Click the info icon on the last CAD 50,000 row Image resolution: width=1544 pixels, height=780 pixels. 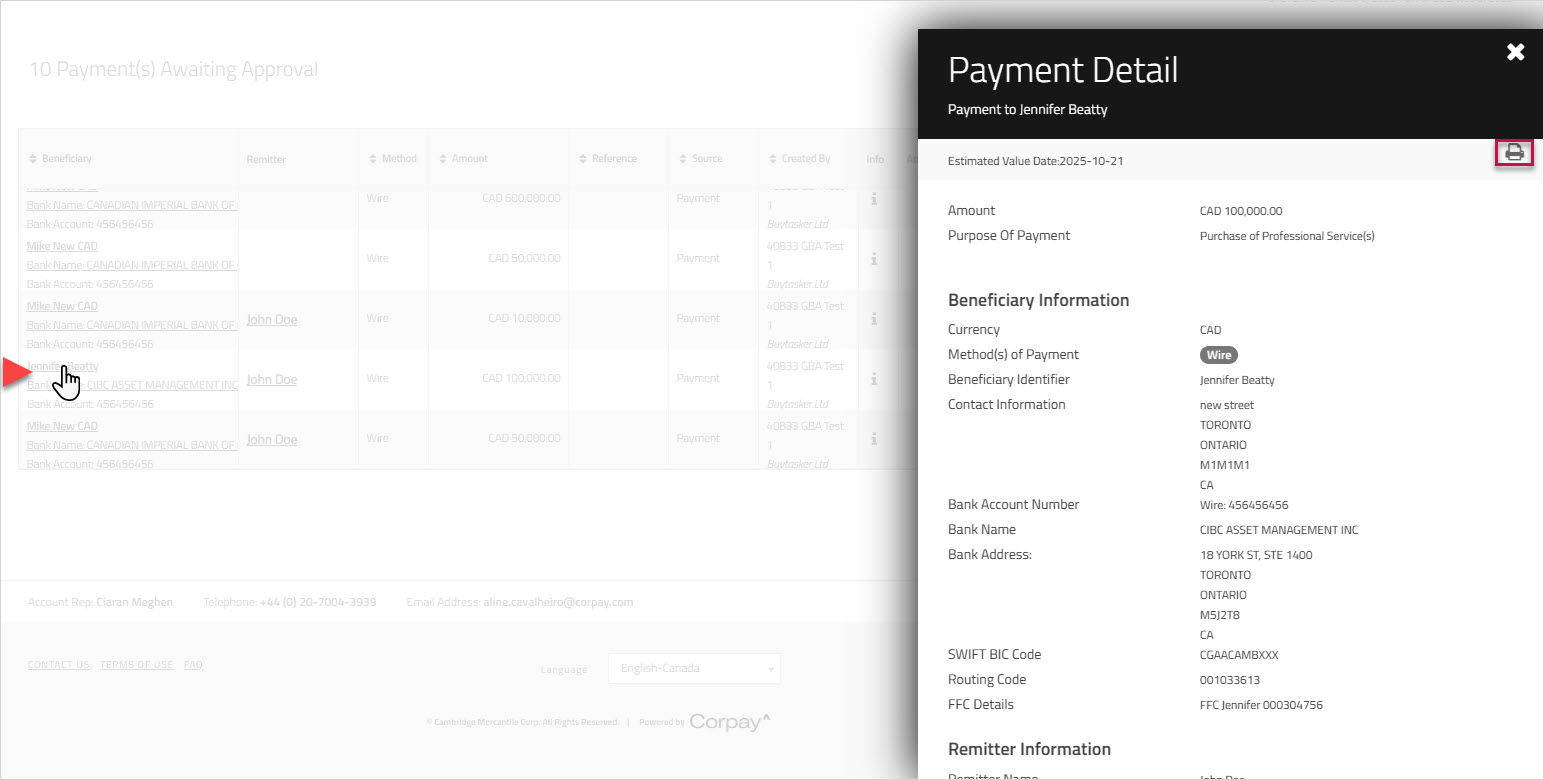[x=875, y=439]
